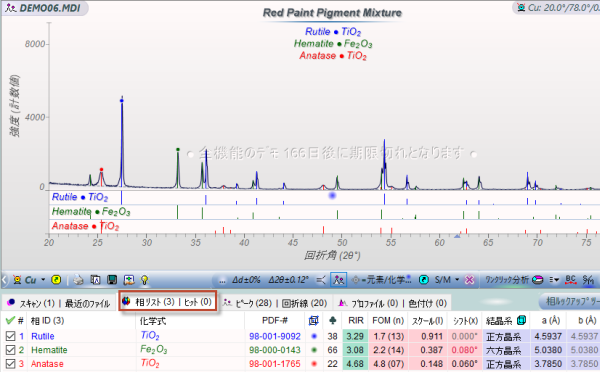Screen dimensions: 600x372
Task: Select the Hematite phase name in table
Action: pyautogui.click(x=49, y=350)
